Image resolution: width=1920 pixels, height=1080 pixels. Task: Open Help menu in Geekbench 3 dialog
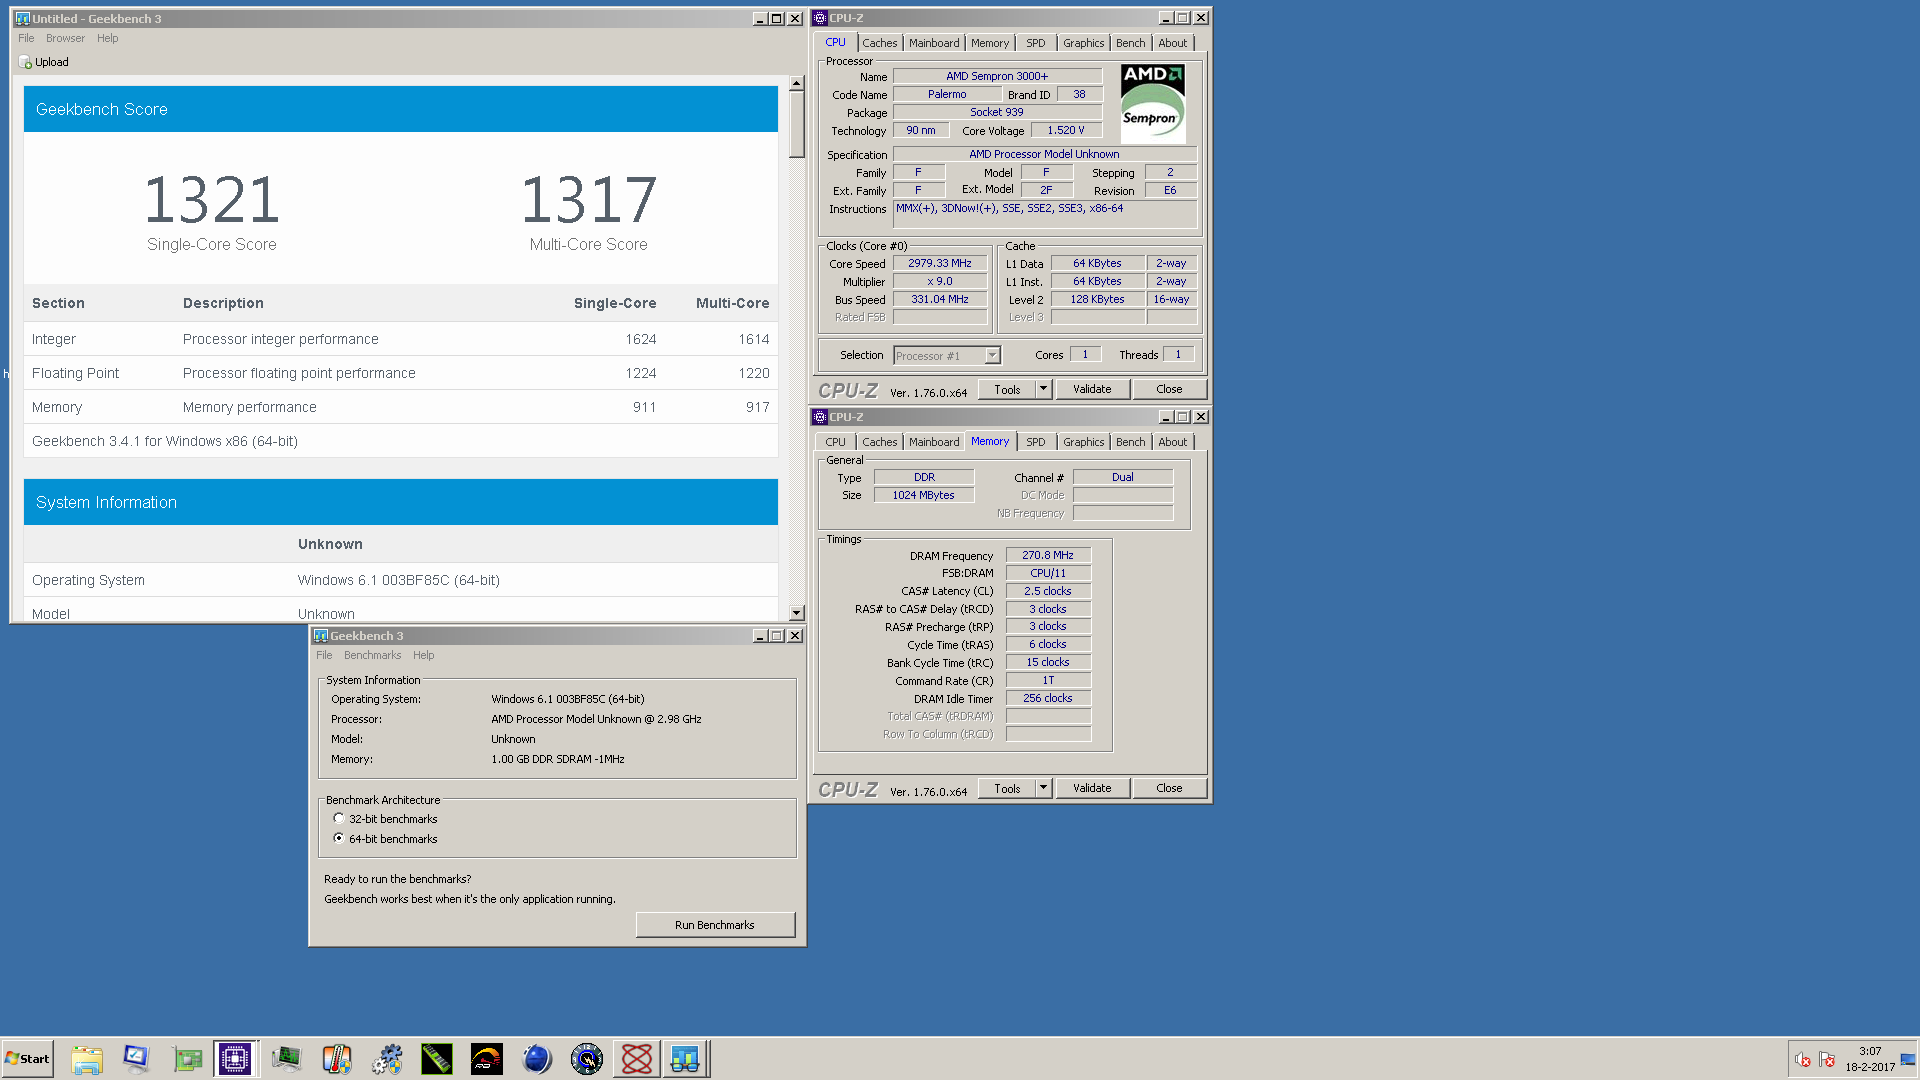point(423,655)
